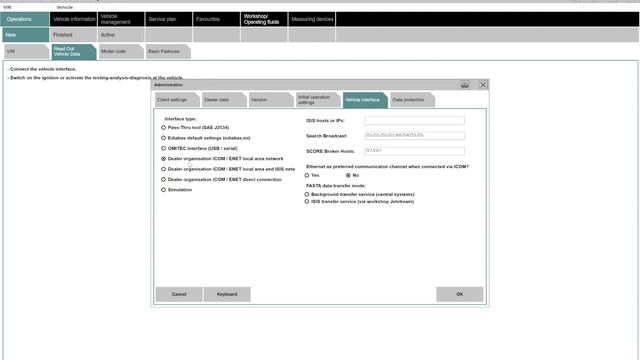Viewport: 640px width, 360px height.
Task: Open Read Out Vehicle Data tab
Action: (73, 52)
